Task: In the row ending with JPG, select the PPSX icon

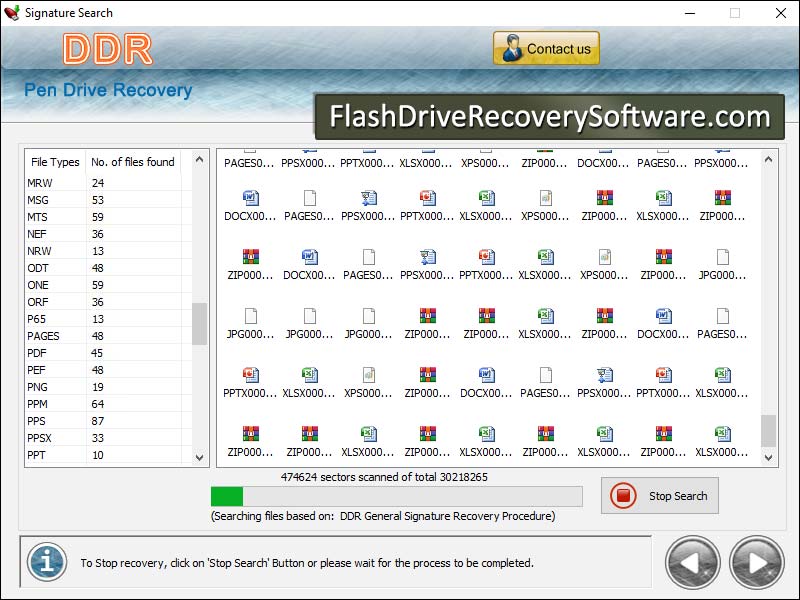Action: pyautogui.click(x=428, y=257)
